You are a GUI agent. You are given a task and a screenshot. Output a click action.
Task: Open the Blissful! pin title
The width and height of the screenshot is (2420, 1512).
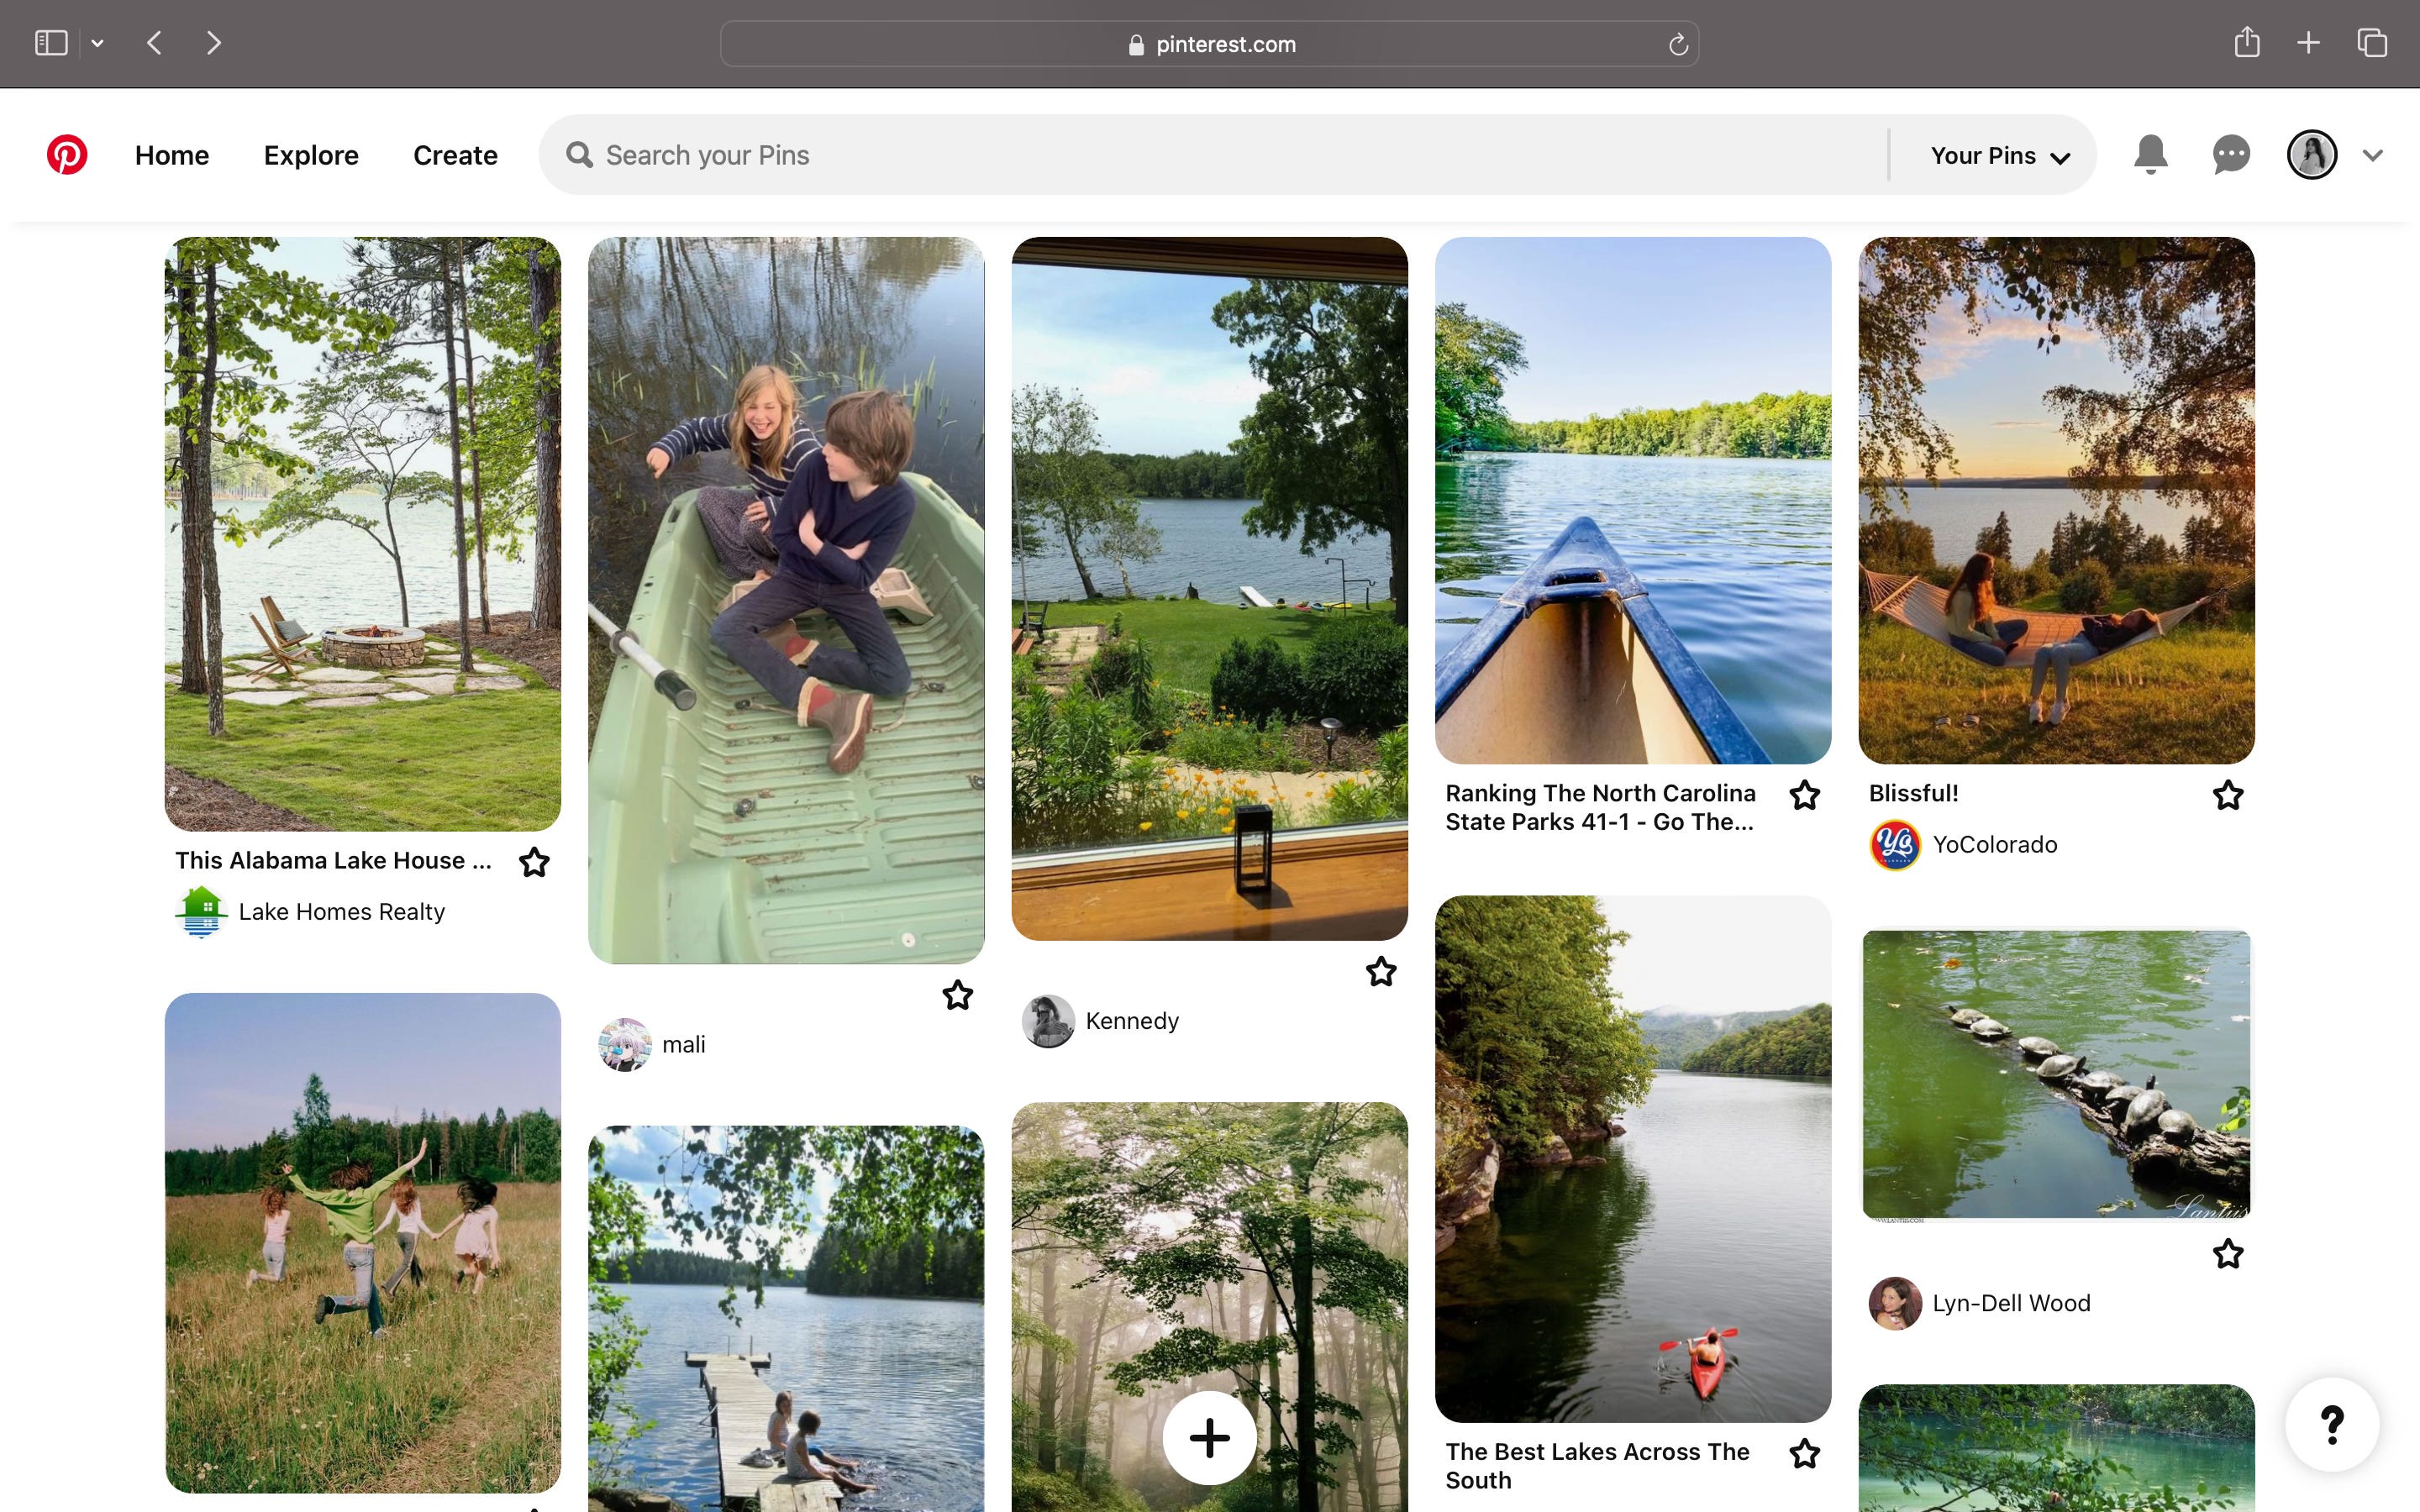(x=1913, y=793)
